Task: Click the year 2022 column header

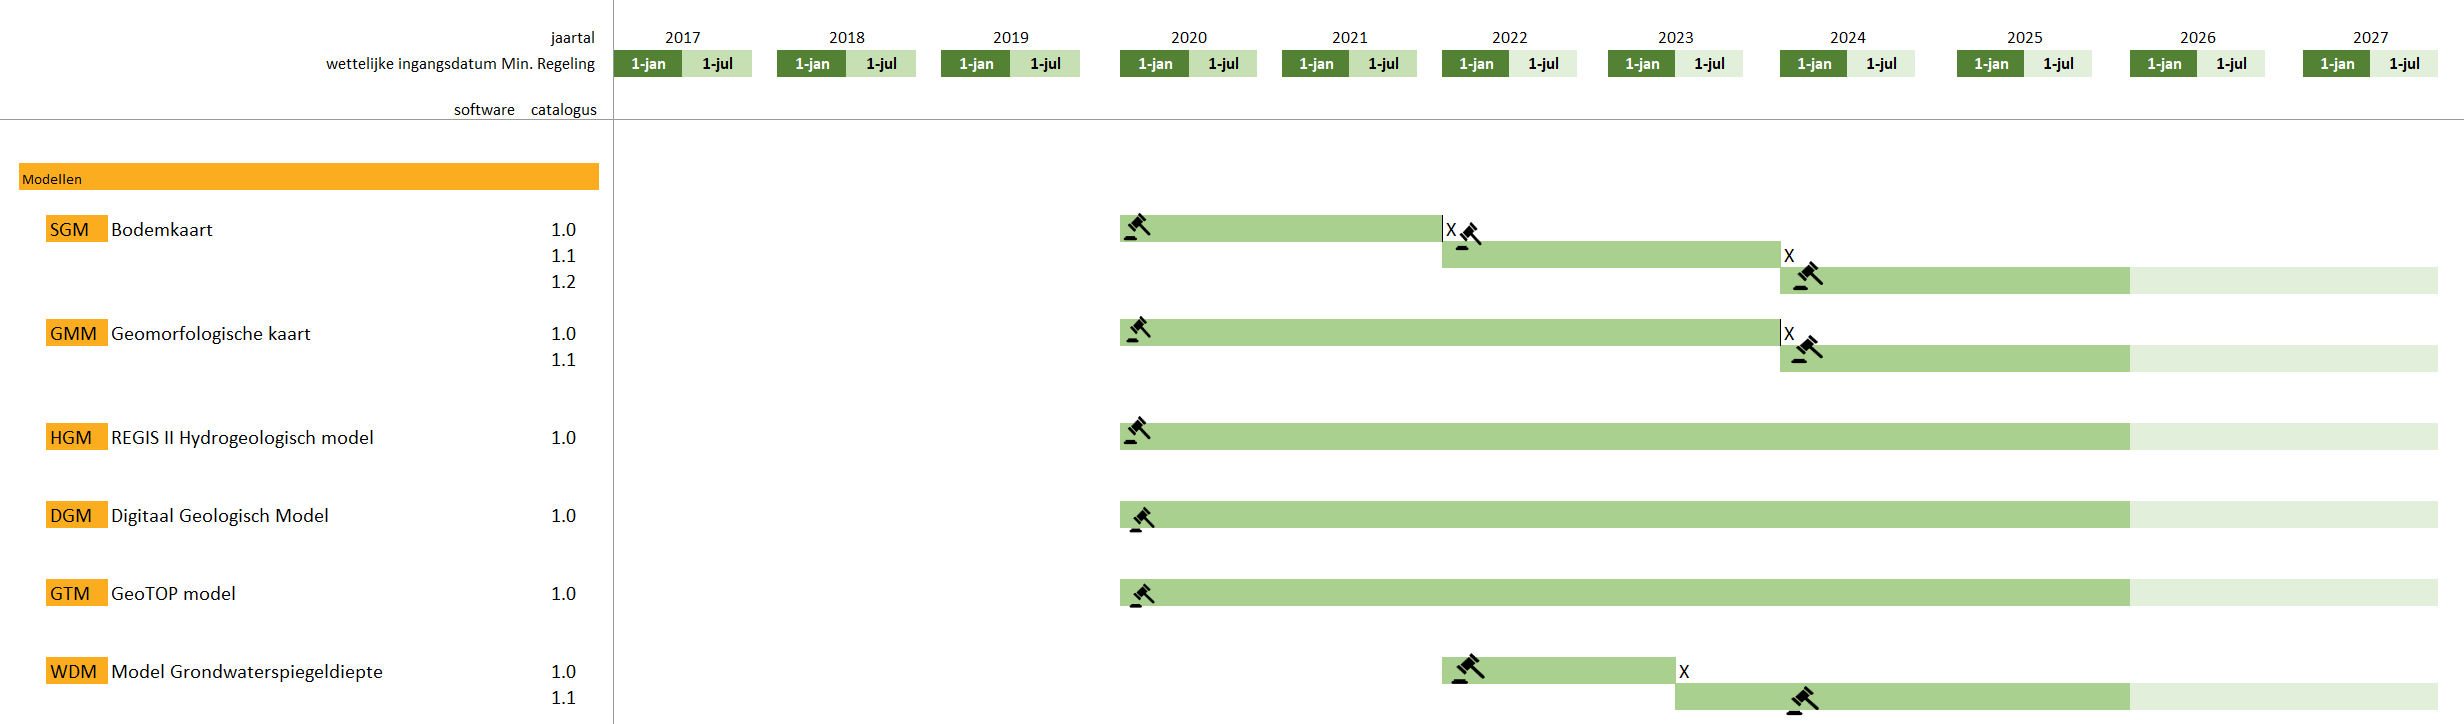Action: 1509,37
